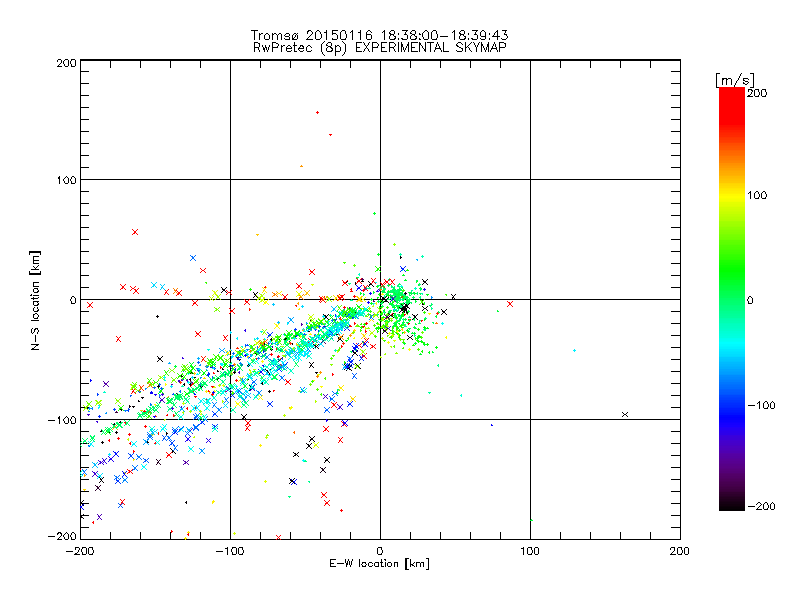This screenshot has height=600, width=800.
Task: Click the colorbar label '200' at the top
Action: click(757, 93)
